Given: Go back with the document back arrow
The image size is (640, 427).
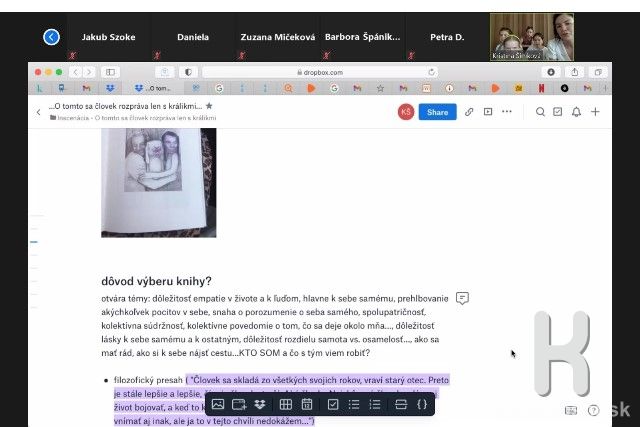Looking at the screenshot, I should coord(39,112).
